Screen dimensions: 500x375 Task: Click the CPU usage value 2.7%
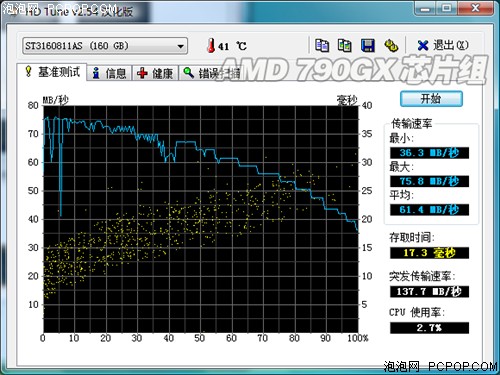tap(429, 328)
